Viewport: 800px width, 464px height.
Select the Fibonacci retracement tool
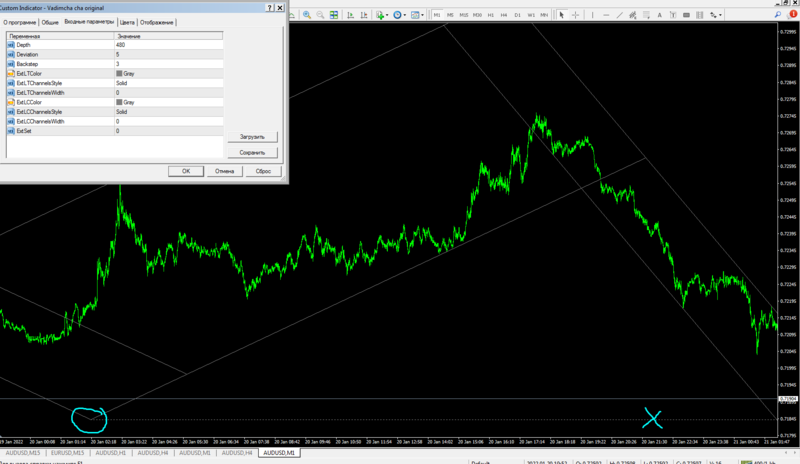(x=646, y=15)
